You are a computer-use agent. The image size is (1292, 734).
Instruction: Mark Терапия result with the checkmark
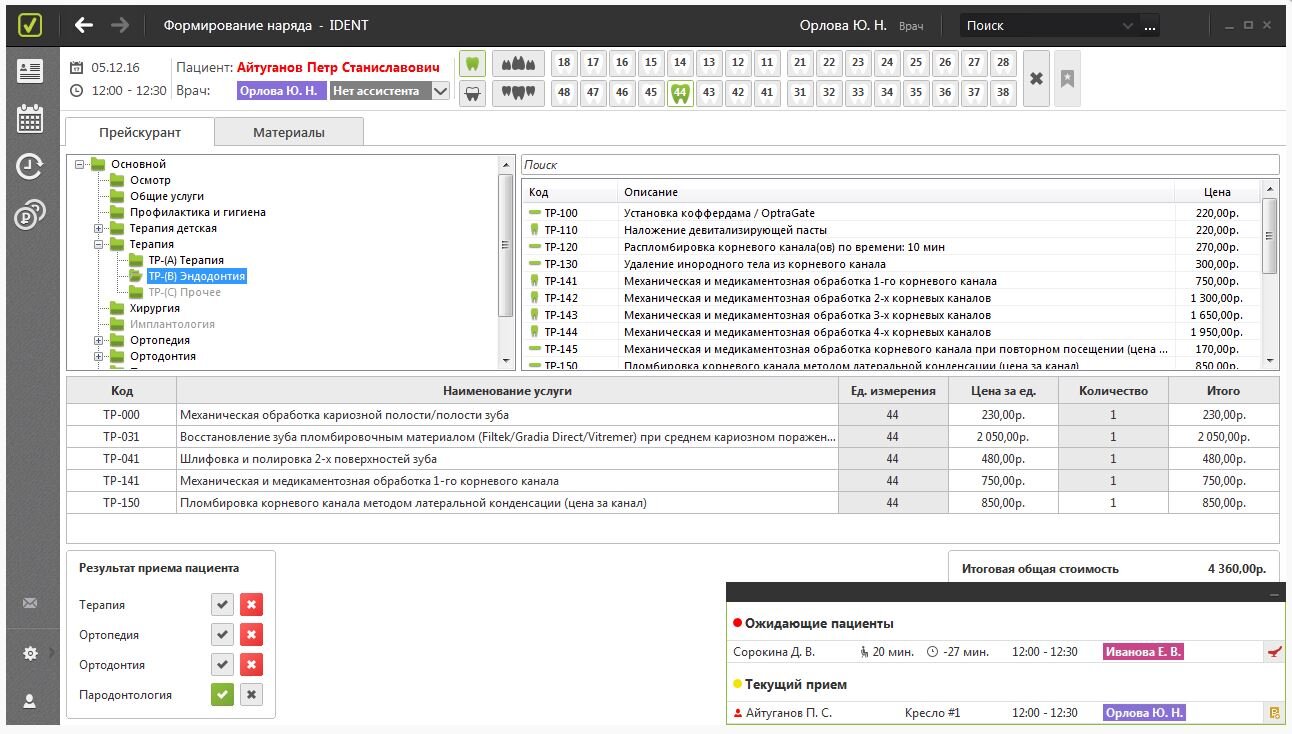click(x=222, y=605)
